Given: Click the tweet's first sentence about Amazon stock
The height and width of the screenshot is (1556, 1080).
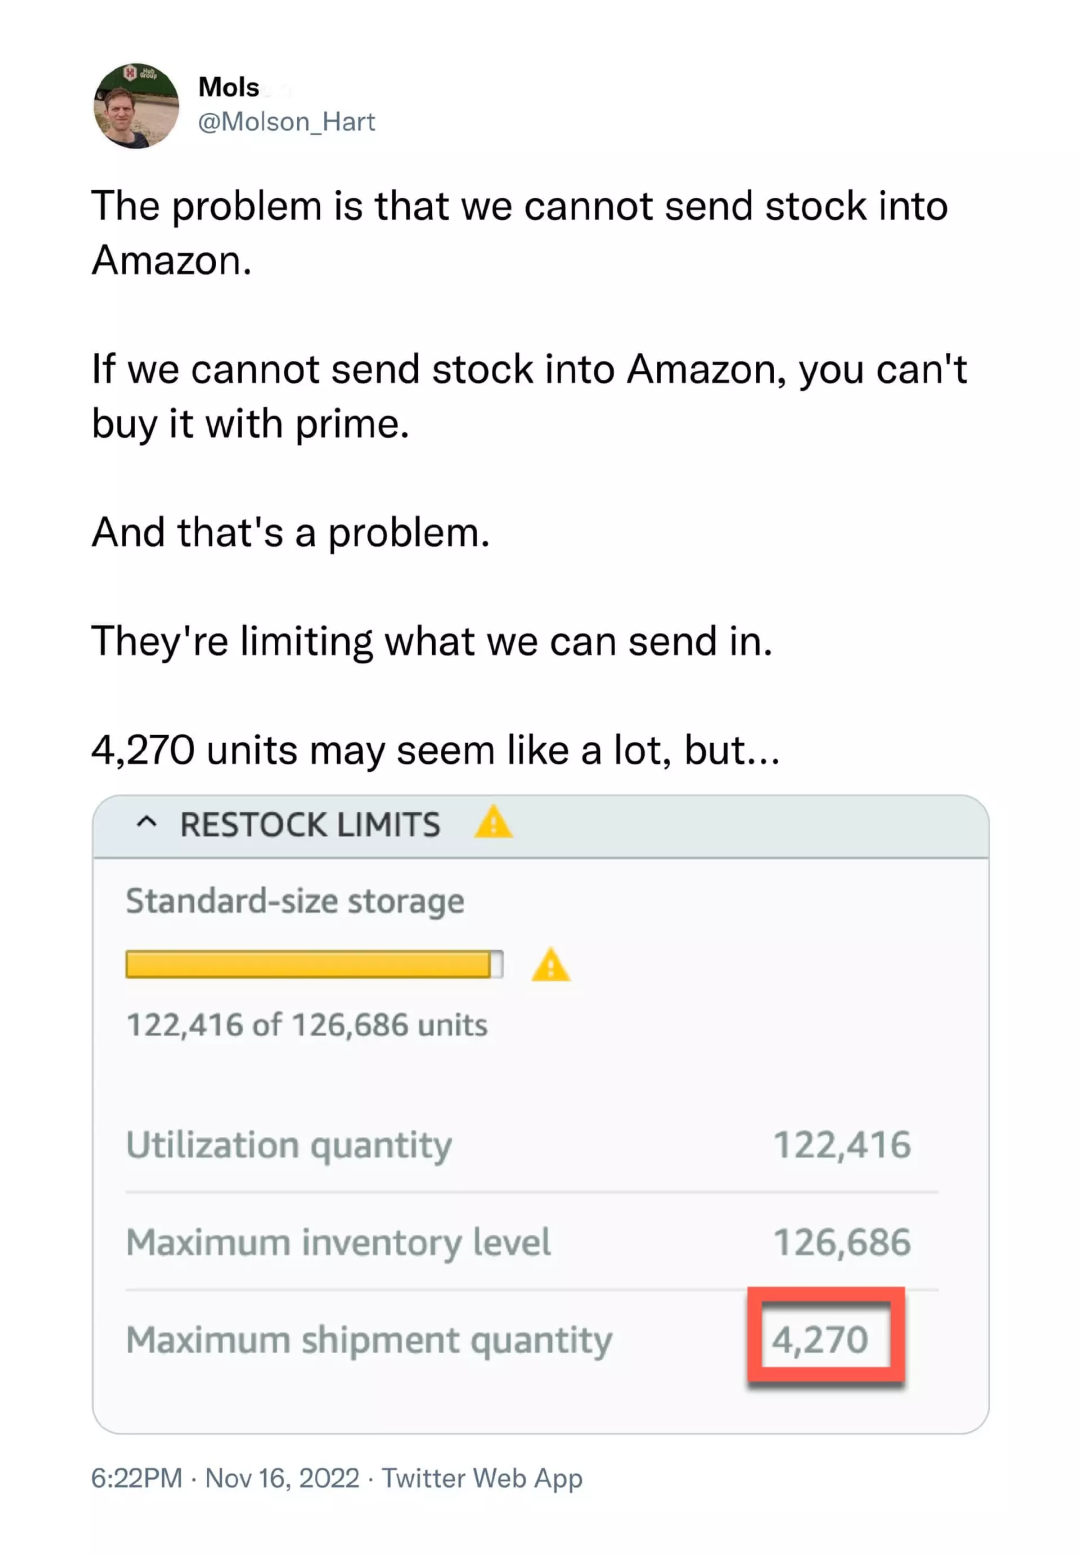Looking at the screenshot, I should point(519,232).
